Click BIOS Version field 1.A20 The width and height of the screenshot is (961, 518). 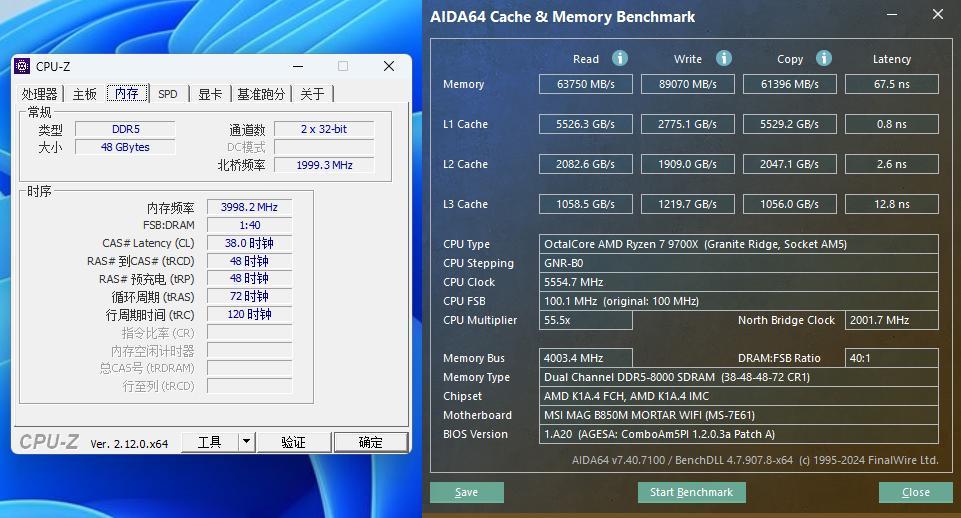point(739,434)
